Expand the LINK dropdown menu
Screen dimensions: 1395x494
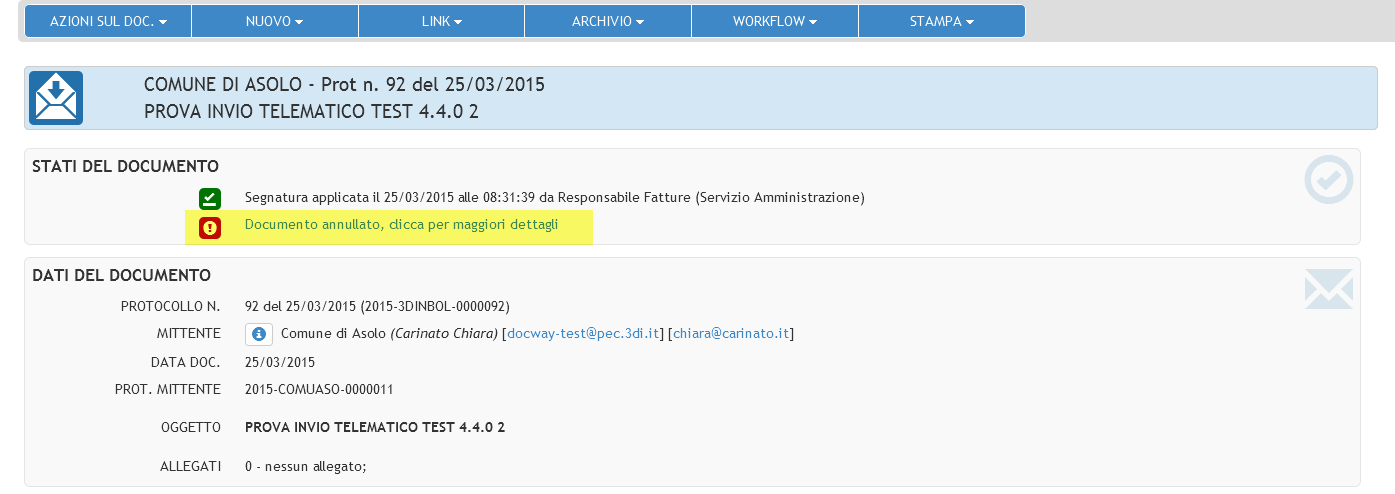441,21
